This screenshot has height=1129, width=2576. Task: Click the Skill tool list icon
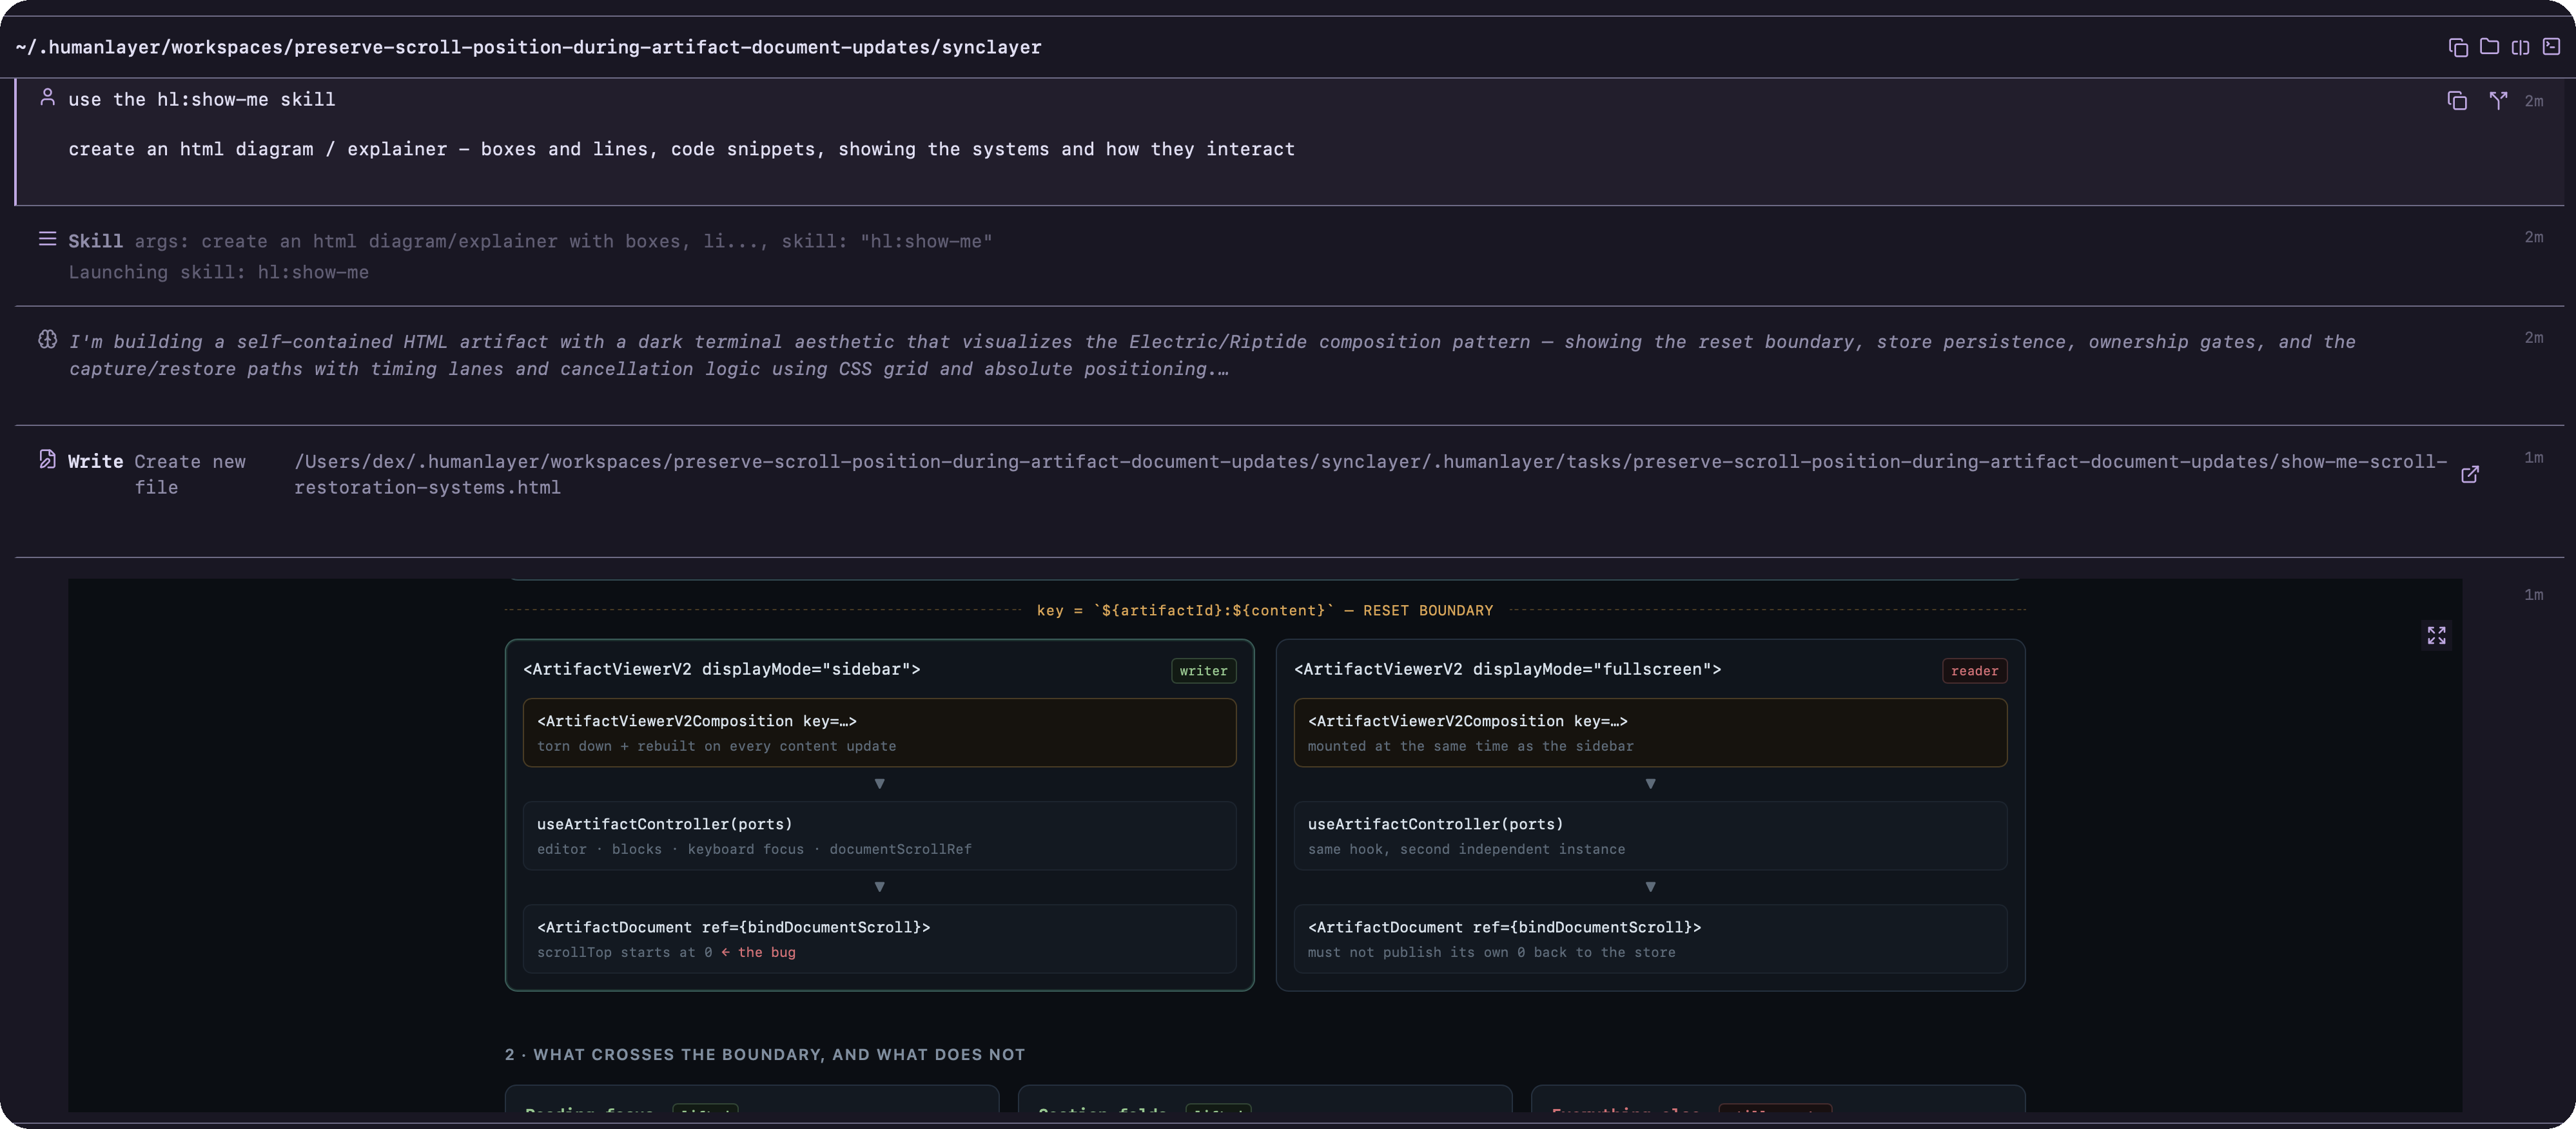[47, 239]
